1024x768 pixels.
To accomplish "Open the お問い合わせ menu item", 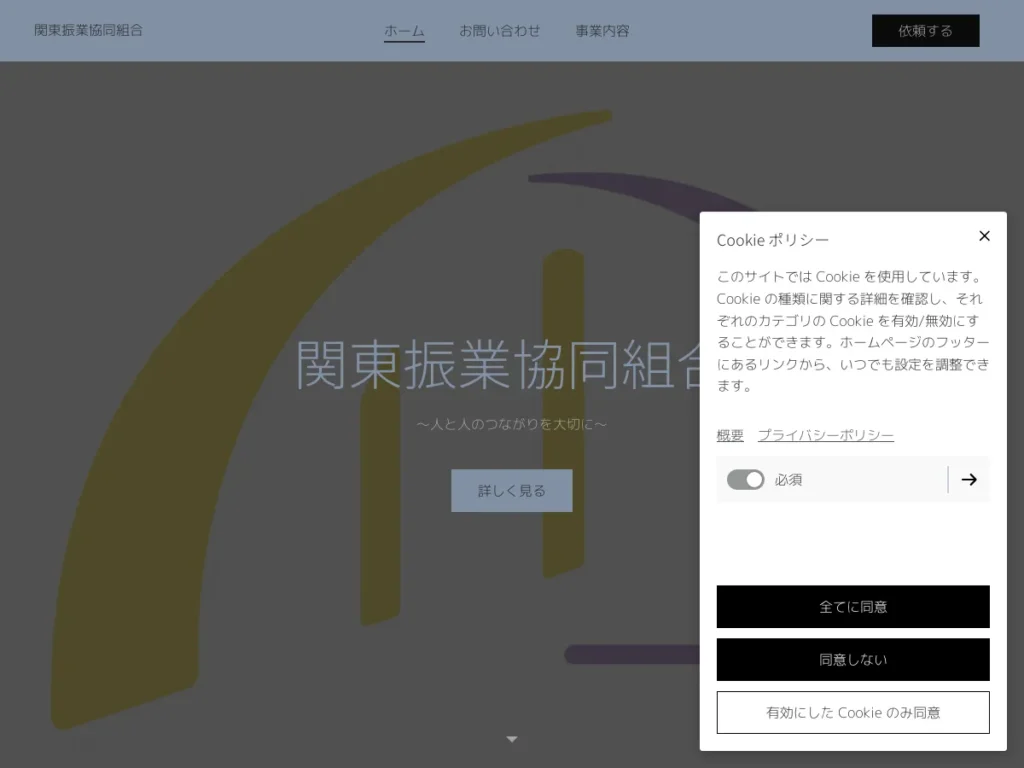I will (500, 31).
